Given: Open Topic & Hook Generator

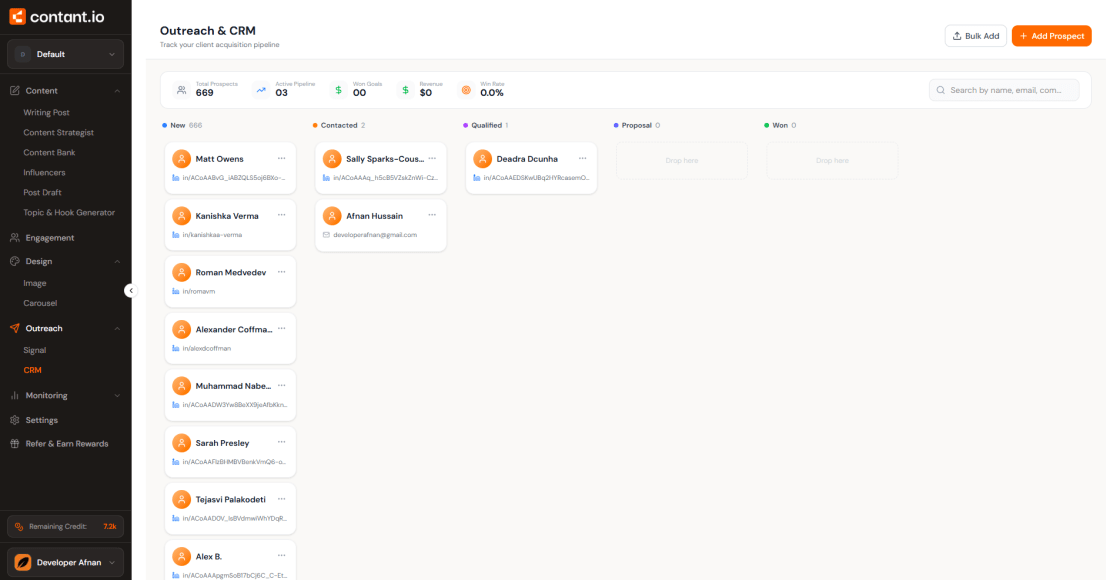Looking at the screenshot, I should click(x=69, y=212).
